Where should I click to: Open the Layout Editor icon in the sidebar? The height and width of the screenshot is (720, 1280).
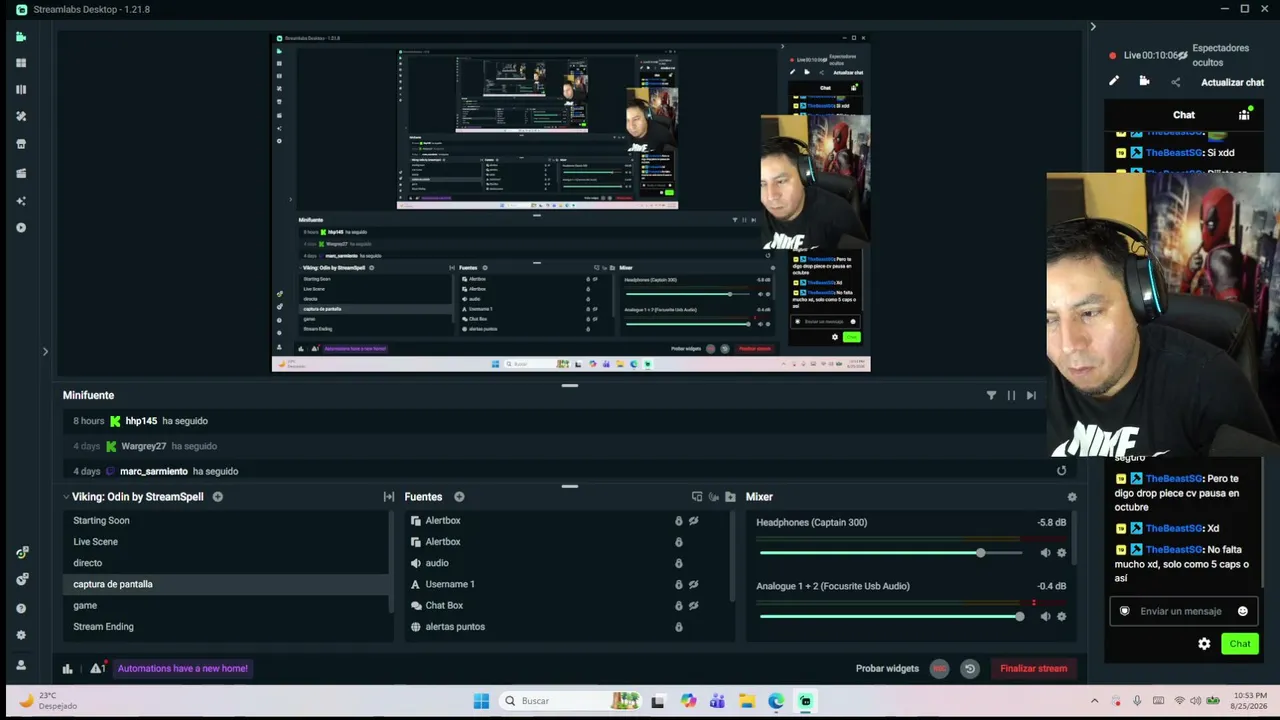[21, 63]
